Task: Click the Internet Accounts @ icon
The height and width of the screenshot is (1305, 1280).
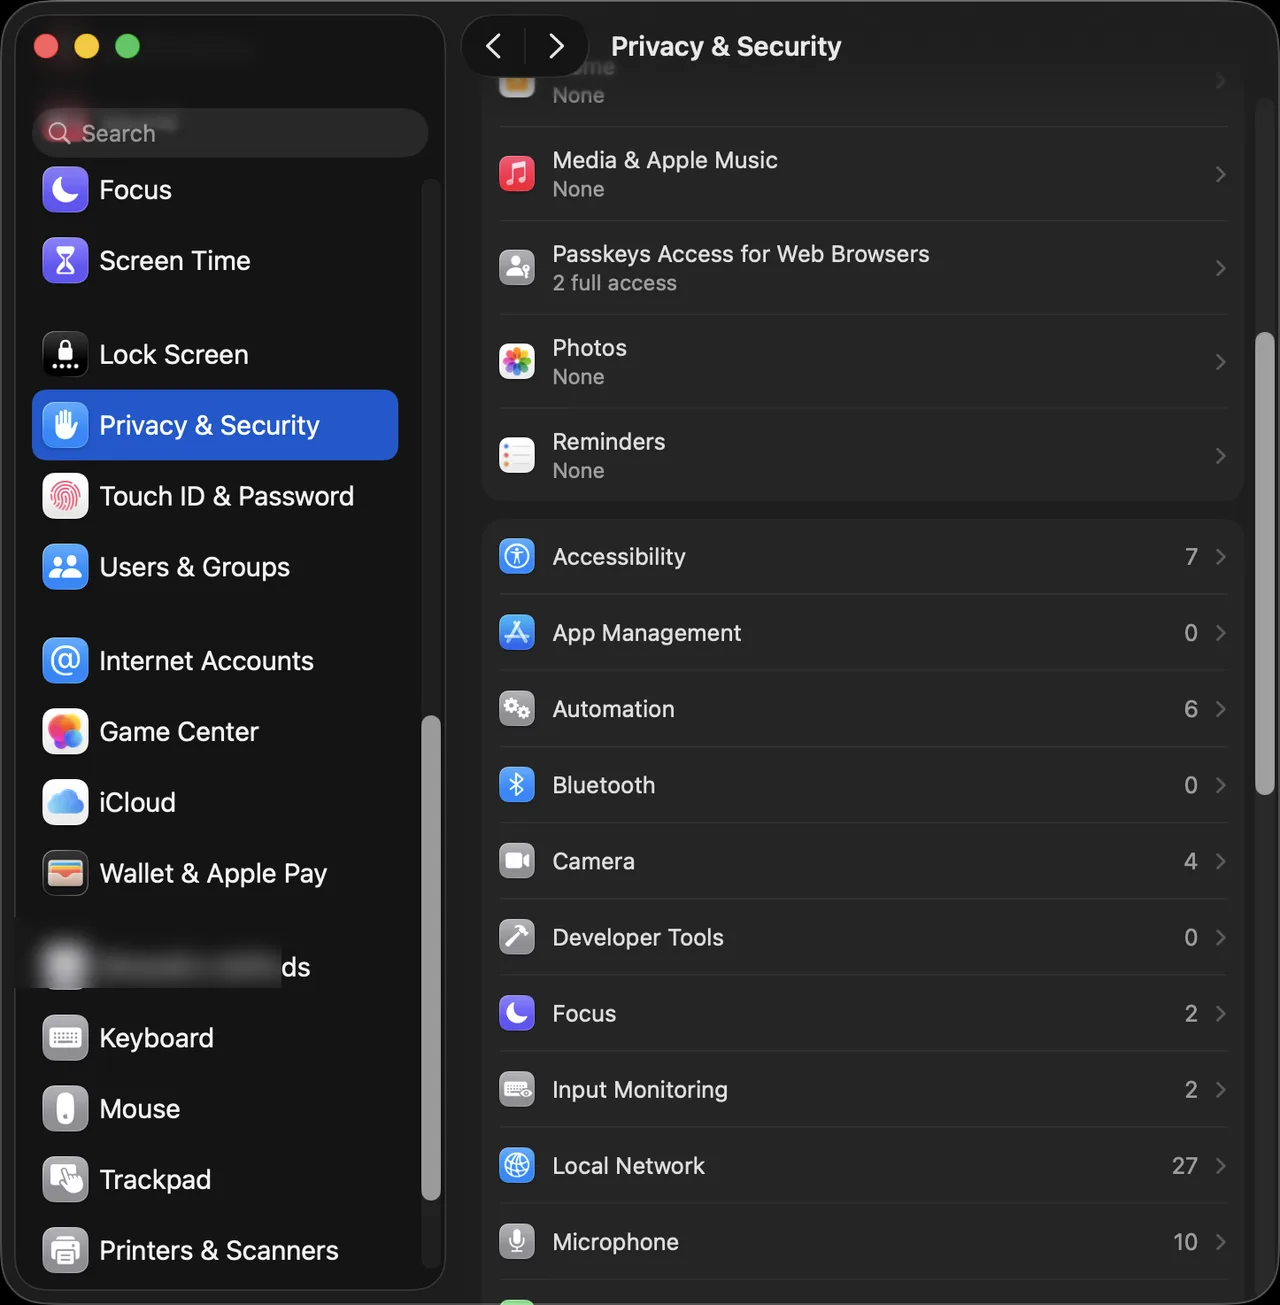Action: 65,661
